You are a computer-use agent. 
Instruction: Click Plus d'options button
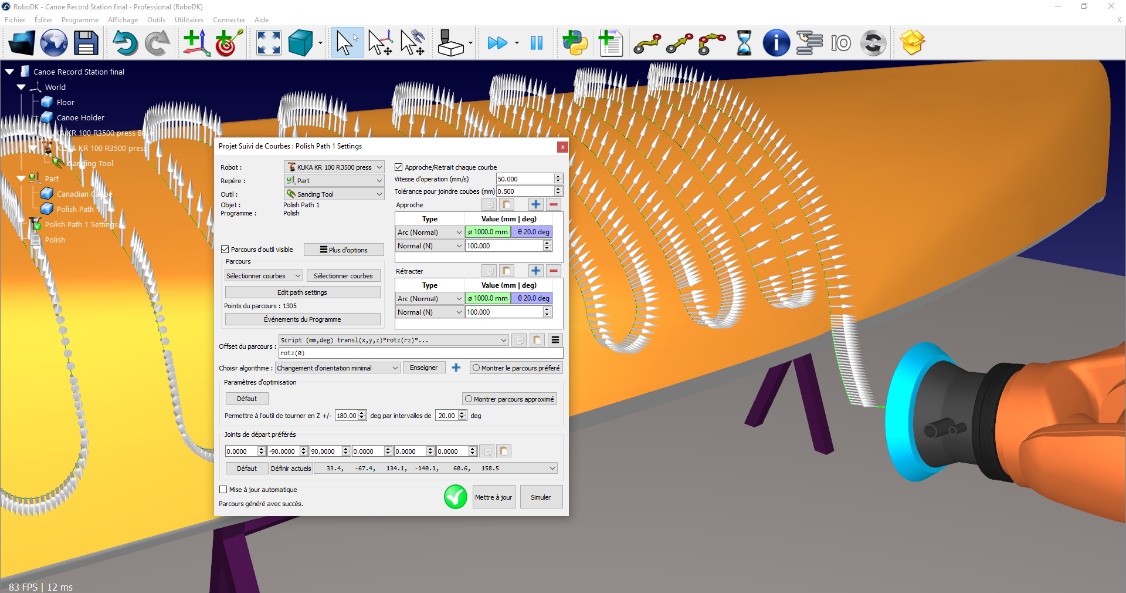click(343, 250)
